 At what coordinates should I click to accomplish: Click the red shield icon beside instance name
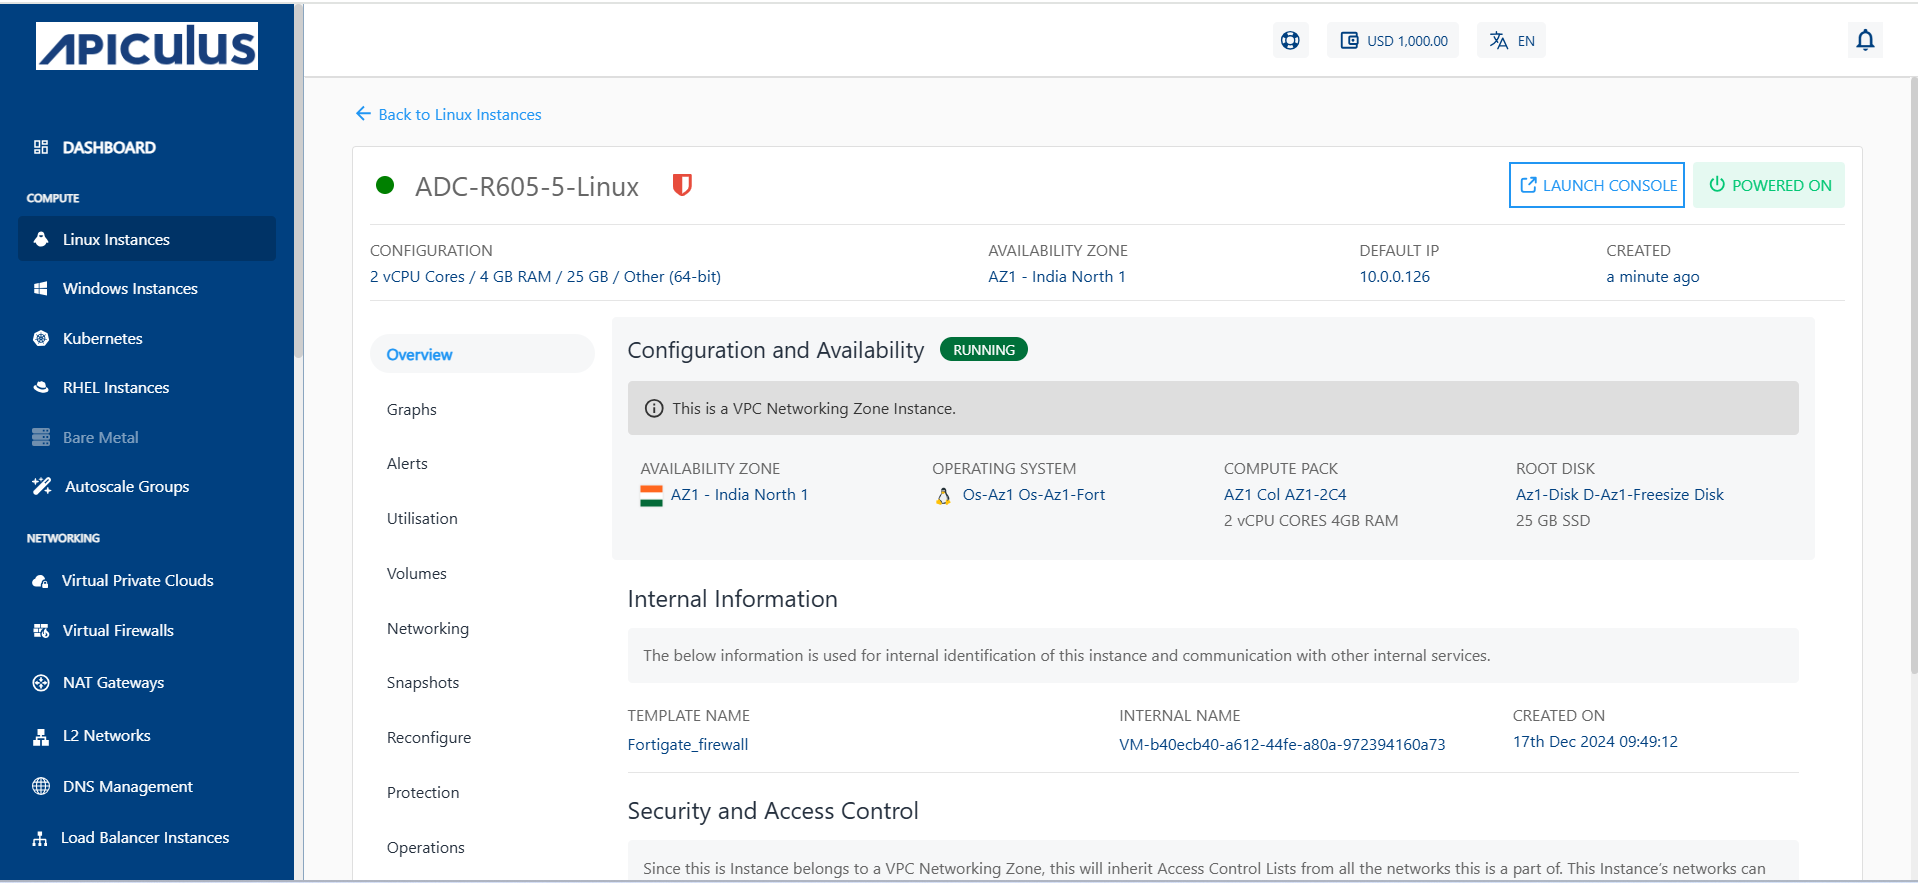[x=682, y=185]
